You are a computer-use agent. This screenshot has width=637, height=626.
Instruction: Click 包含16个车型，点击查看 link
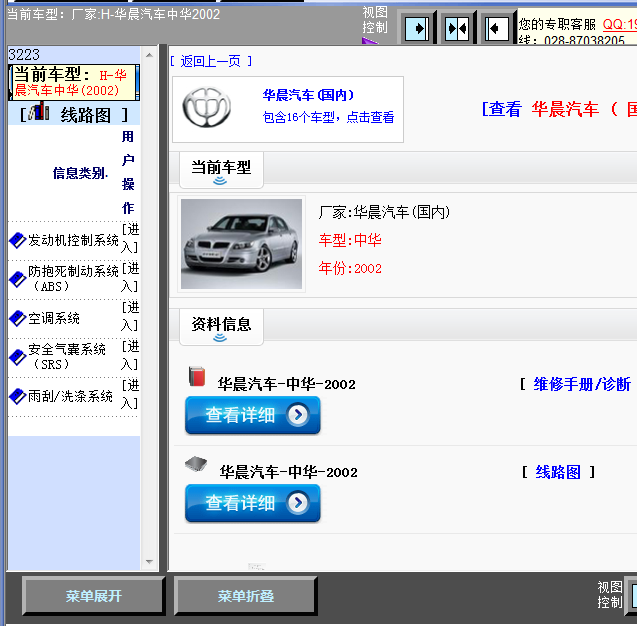click(328, 117)
